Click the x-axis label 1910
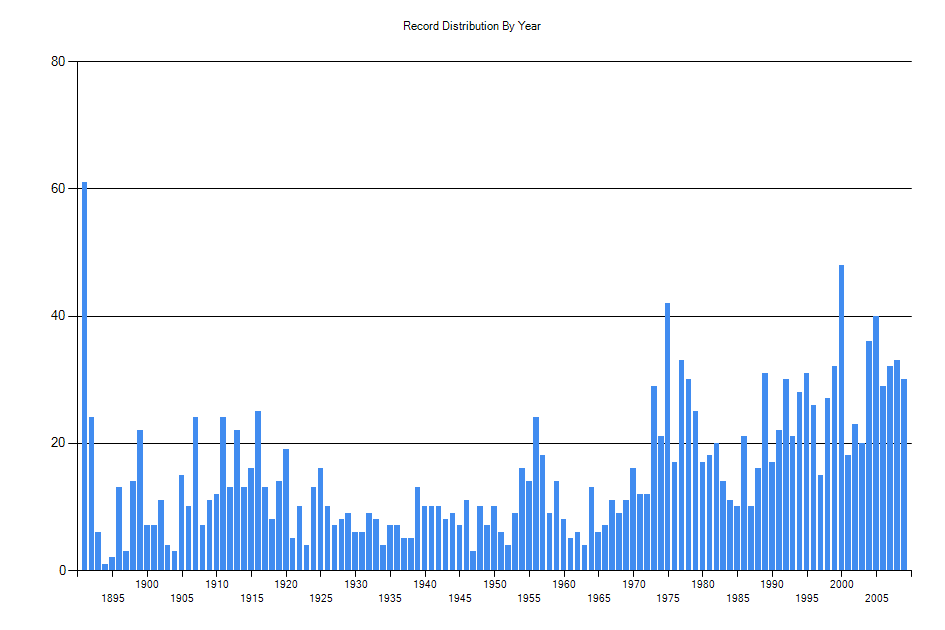Screen dimensions: 945x630 pos(217,584)
